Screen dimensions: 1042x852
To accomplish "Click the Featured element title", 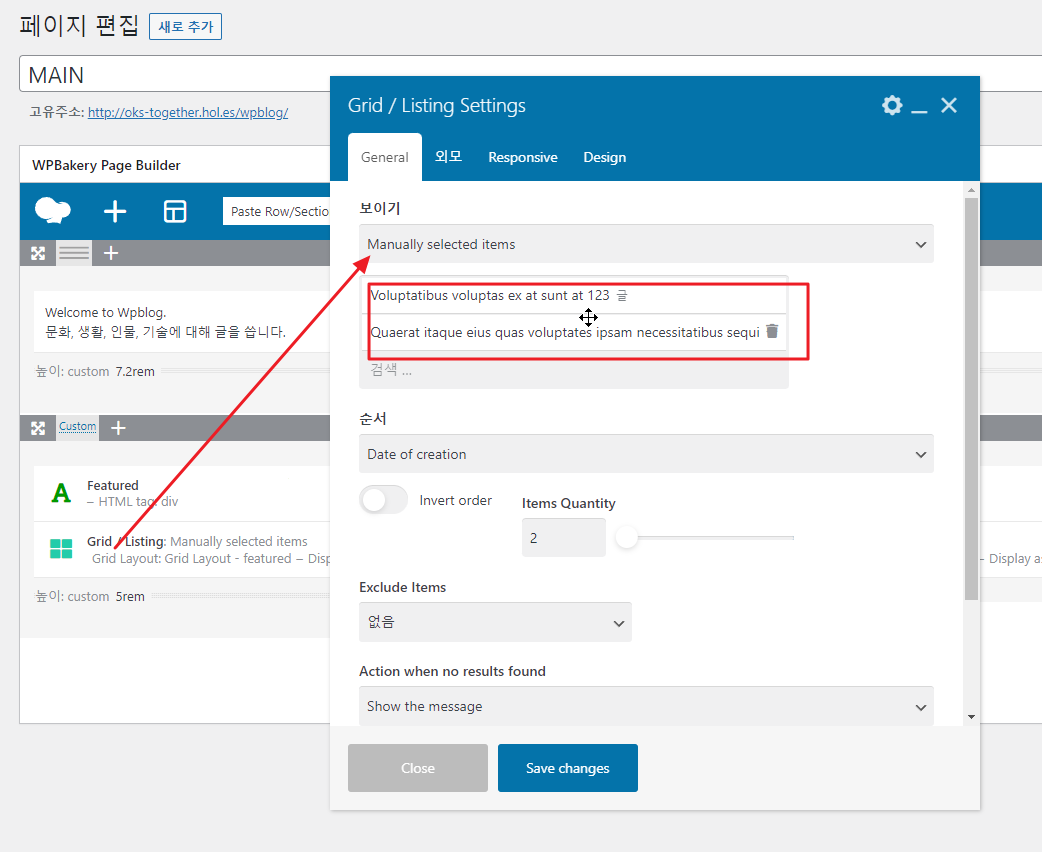I will pyautogui.click(x=113, y=485).
